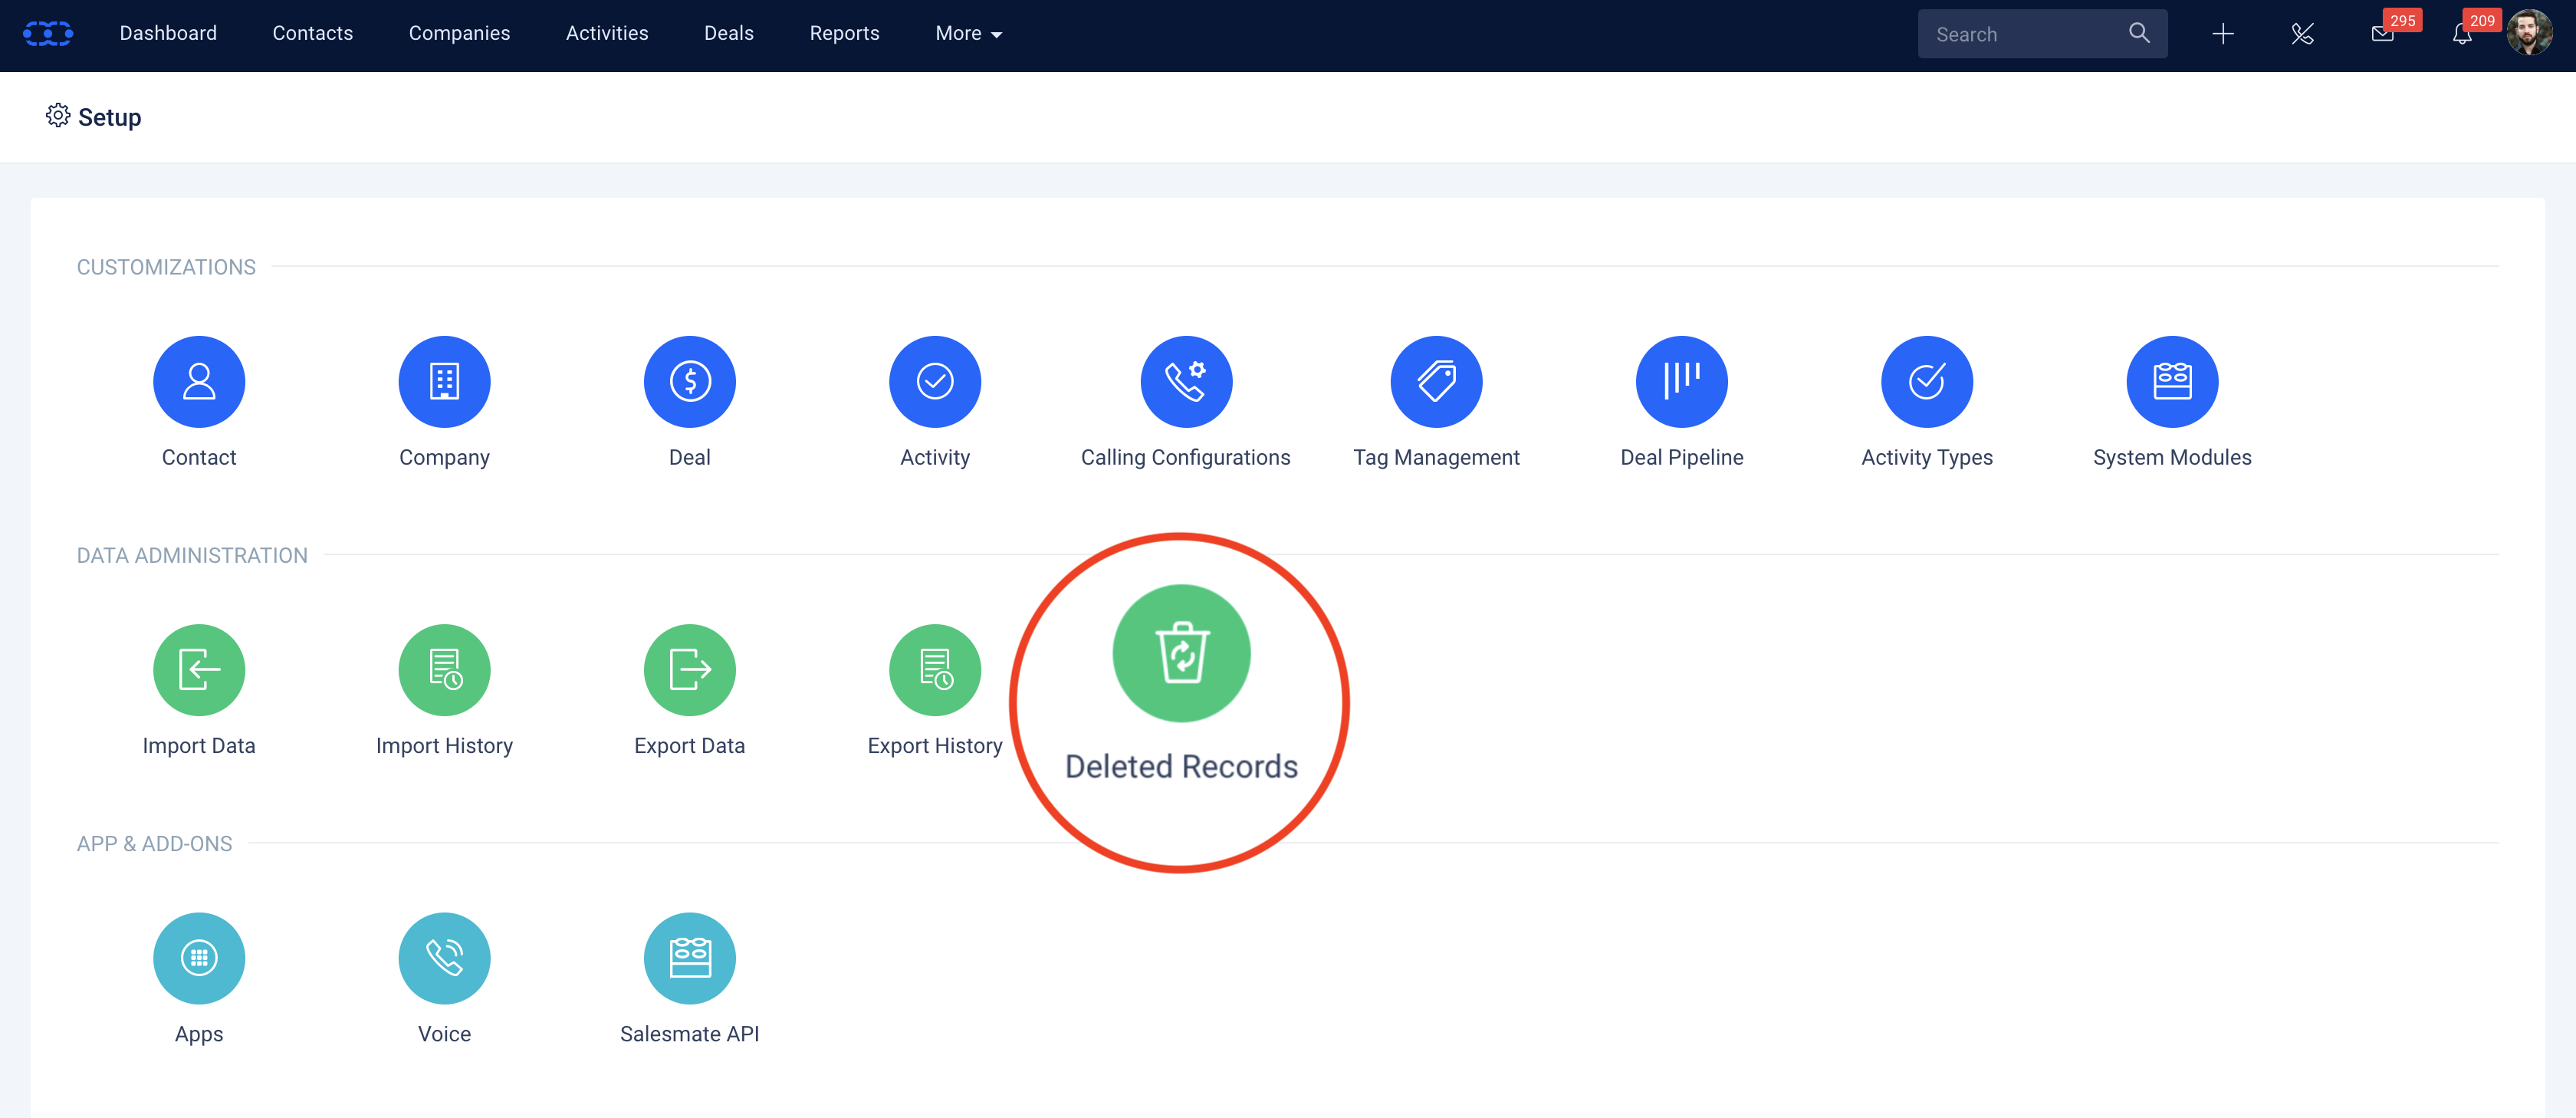Open the Apps add-on section
2576x1118 pixels.
pyautogui.click(x=199, y=957)
